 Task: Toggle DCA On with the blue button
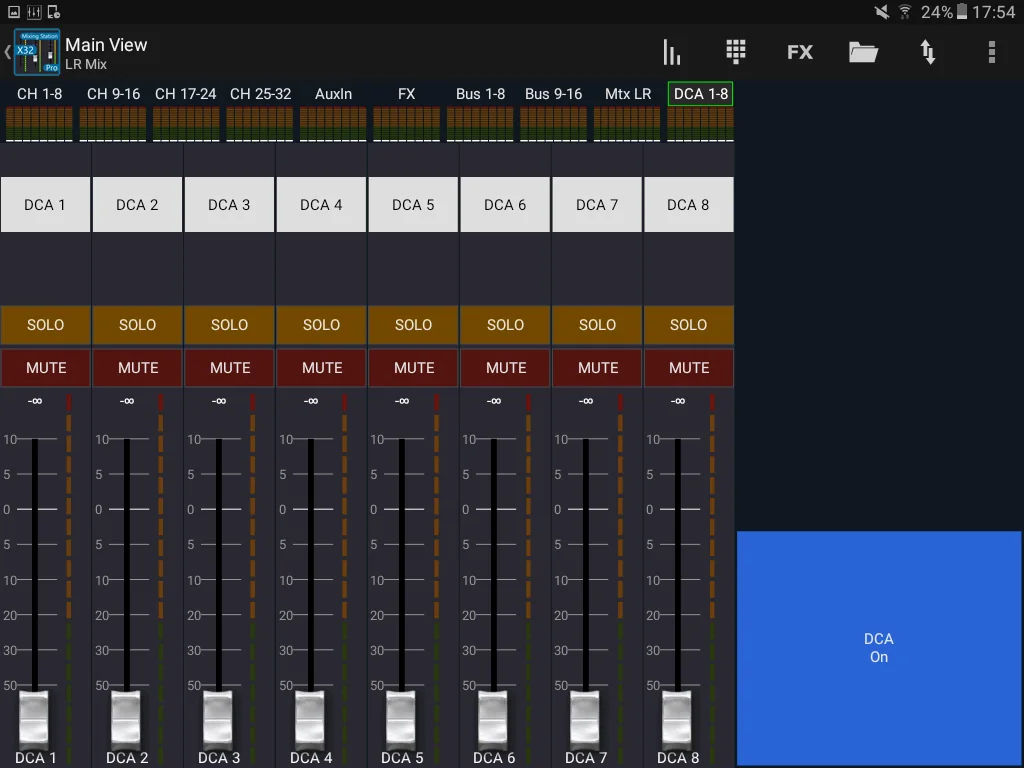pos(879,648)
